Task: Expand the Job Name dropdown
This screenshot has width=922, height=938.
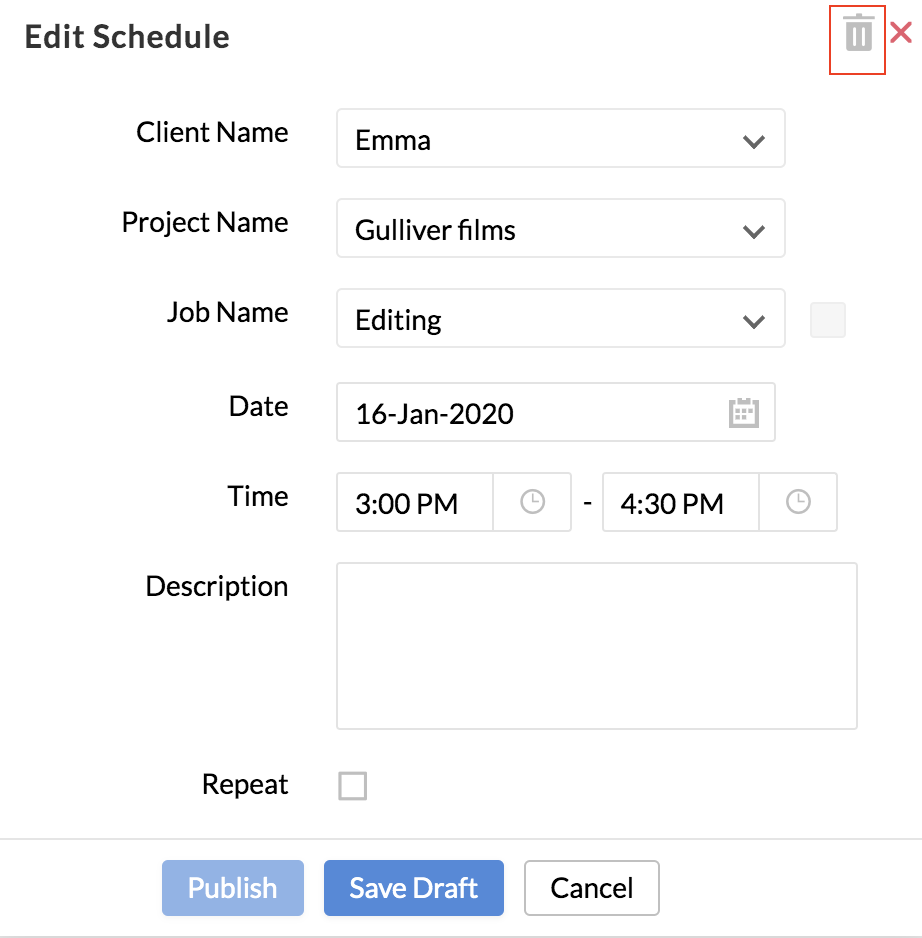Action: pos(753,321)
